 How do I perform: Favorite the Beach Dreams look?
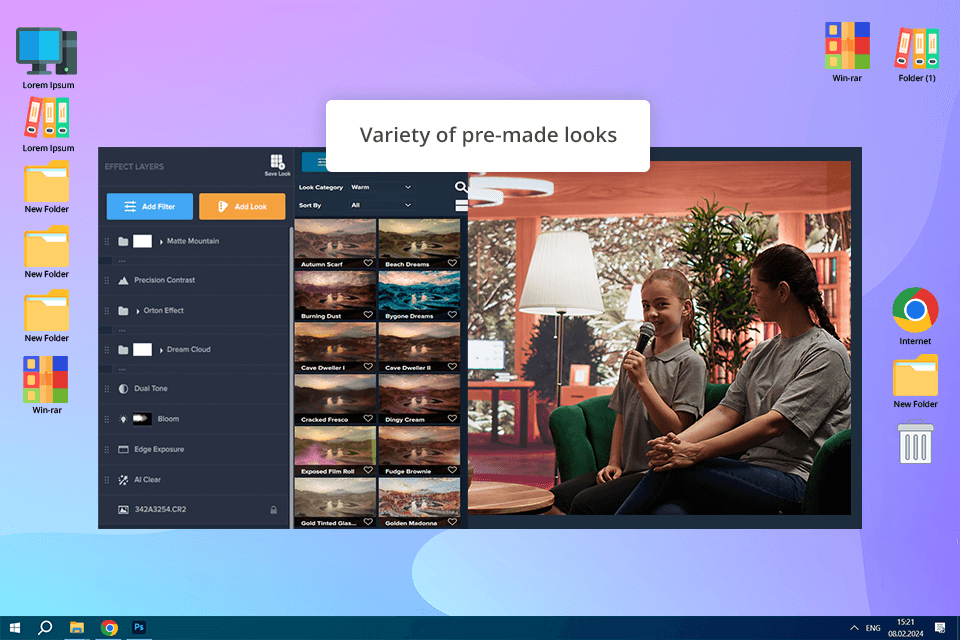pyautogui.click(x=452, y=263)
